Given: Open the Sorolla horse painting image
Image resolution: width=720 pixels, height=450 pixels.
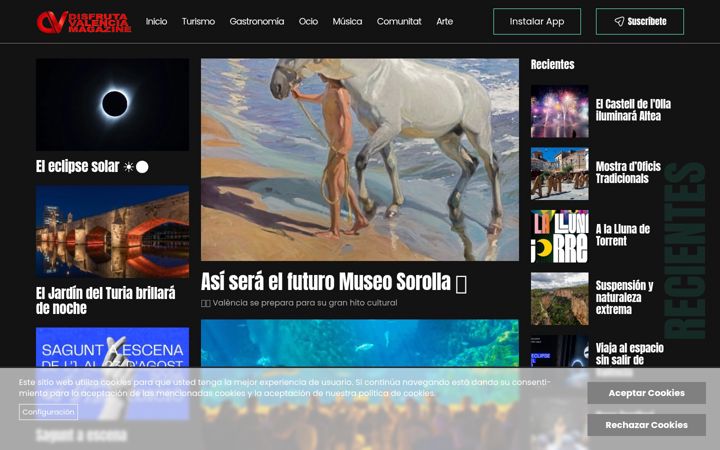Looking at the screenshot, I should [x=360, y=159].
